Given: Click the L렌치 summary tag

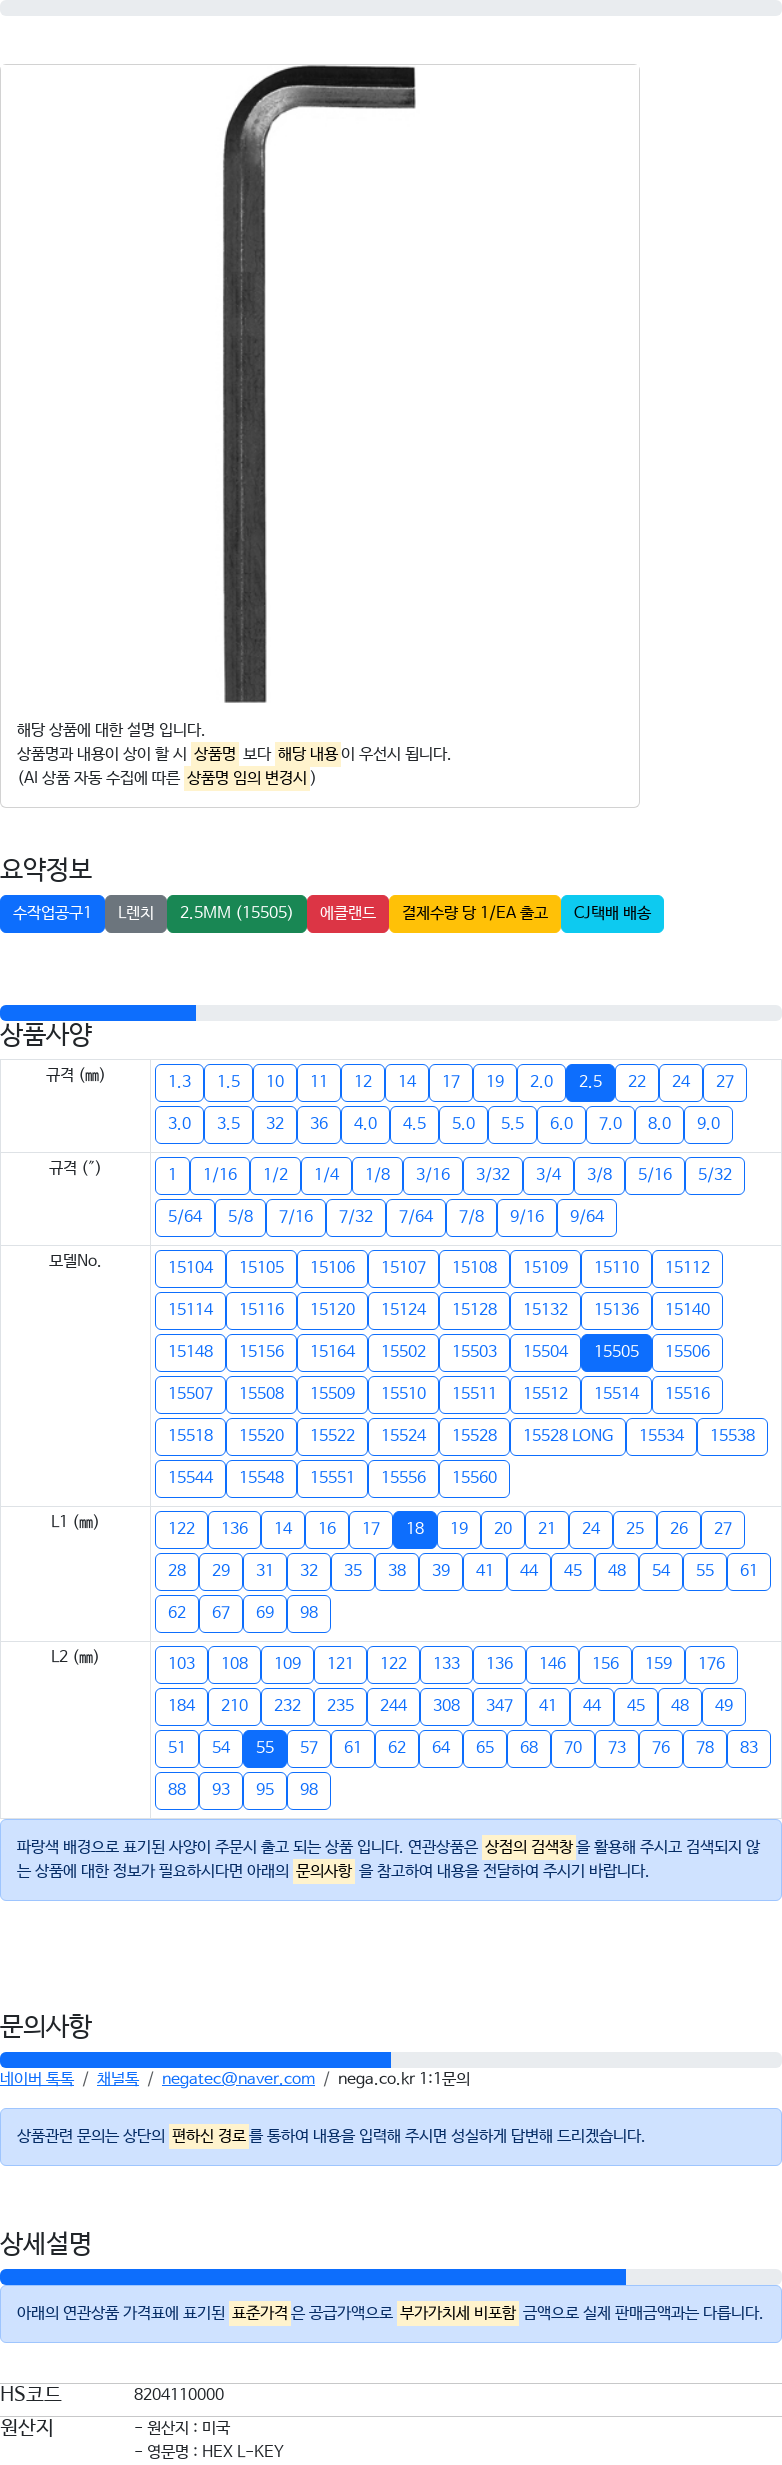Looking at the screenshot, I should pos(136,913).
